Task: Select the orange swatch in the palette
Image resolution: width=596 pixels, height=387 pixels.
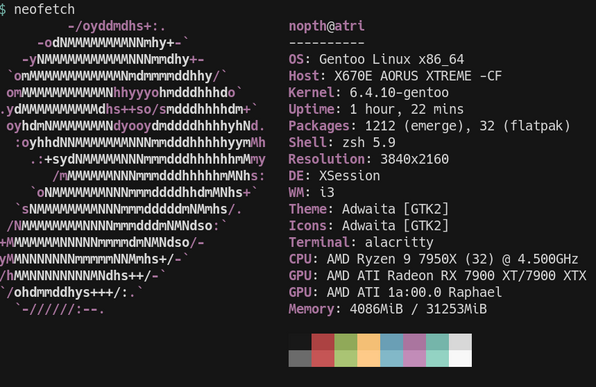Action: pos(369,342)
